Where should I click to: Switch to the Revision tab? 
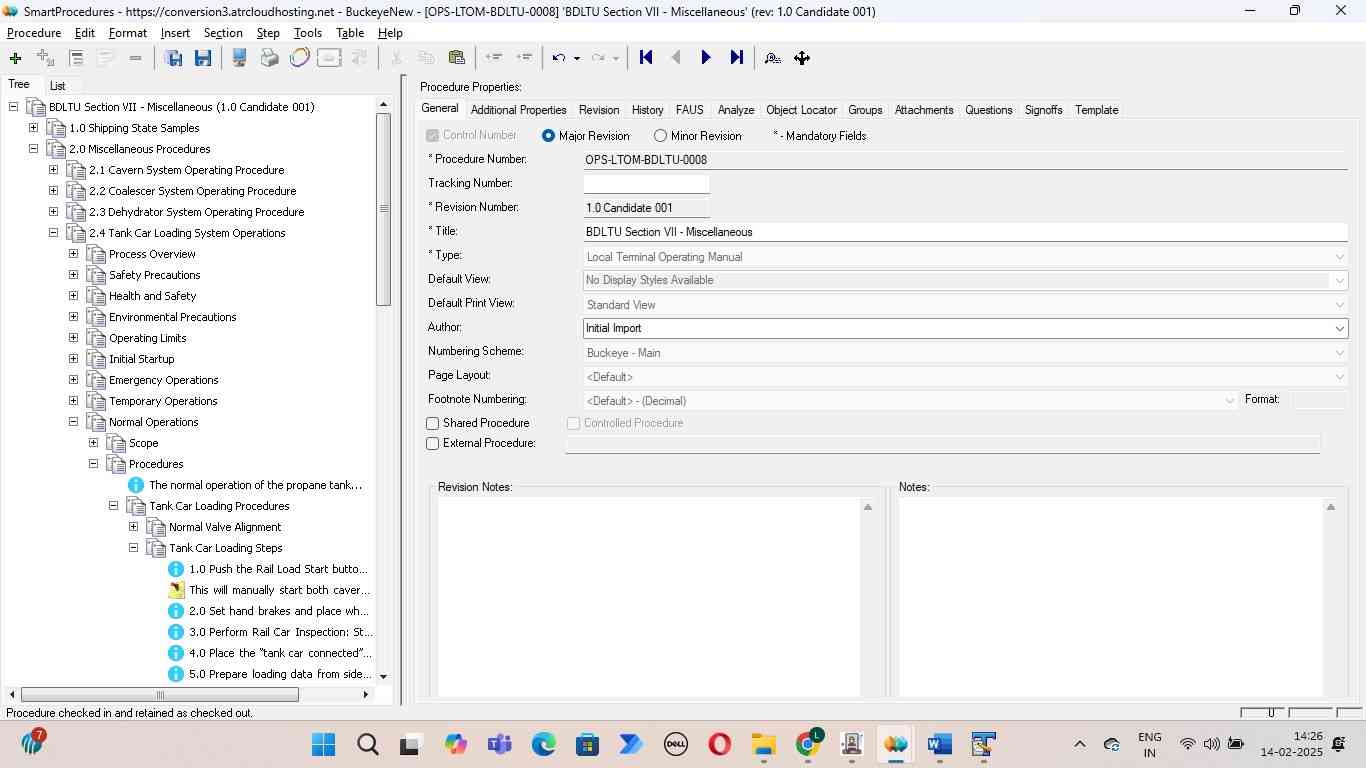pyautogui.click(x=599, y=110)
